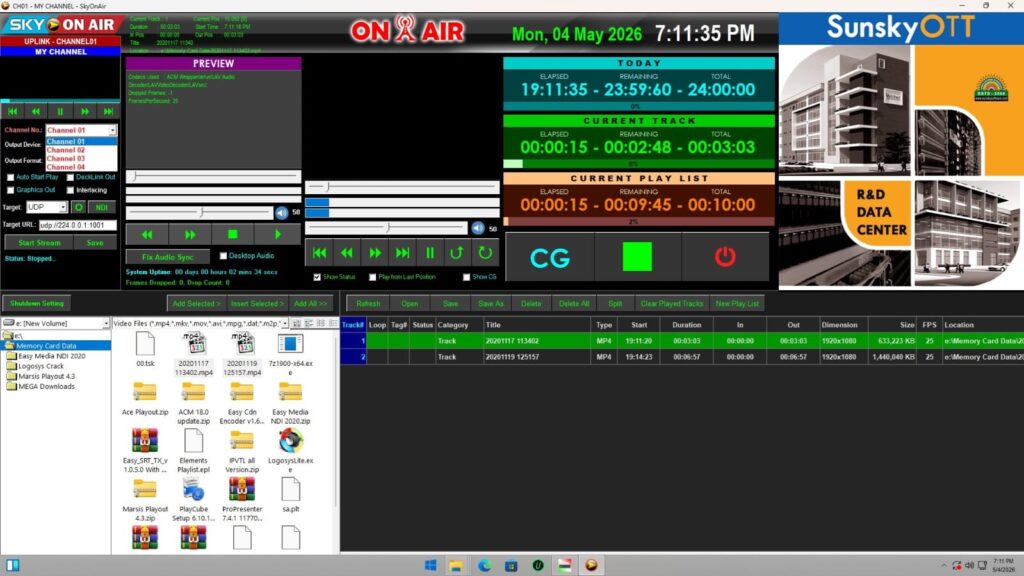Click the NDI button

(101, 207)
